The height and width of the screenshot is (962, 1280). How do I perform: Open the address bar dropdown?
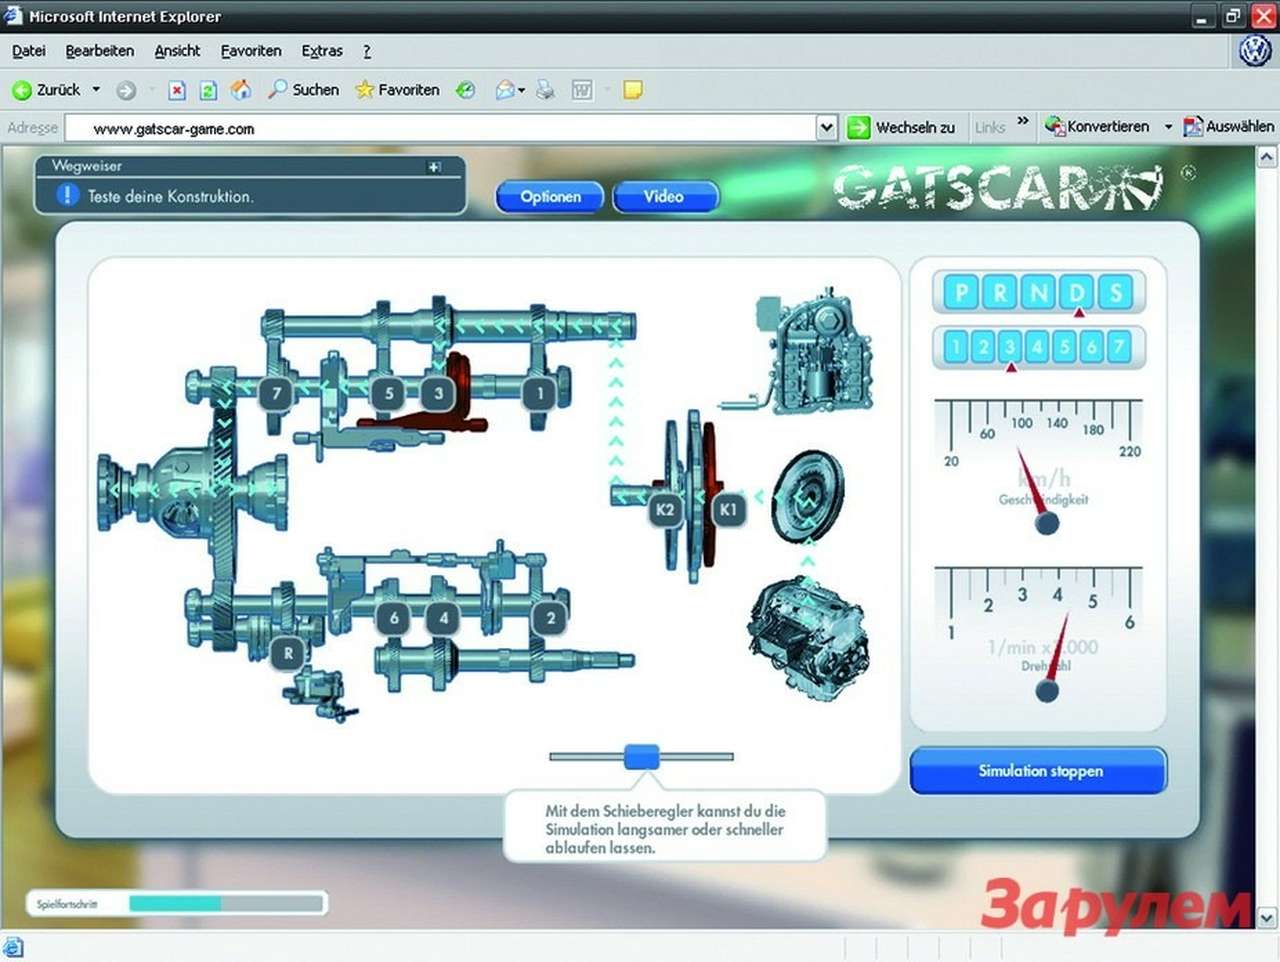coord(826,128)
